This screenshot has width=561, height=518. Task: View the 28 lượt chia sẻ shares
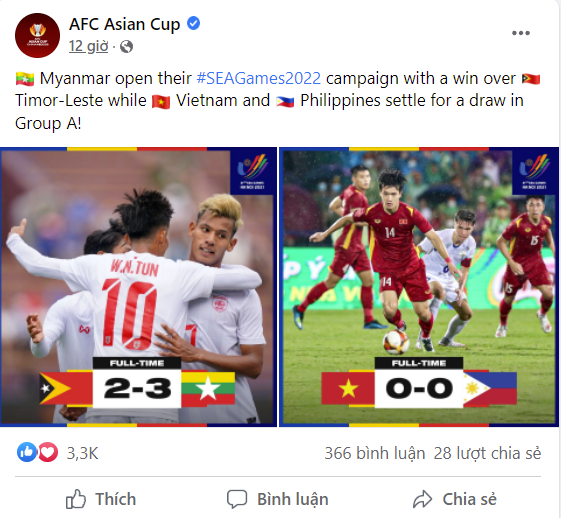[487, 453]
